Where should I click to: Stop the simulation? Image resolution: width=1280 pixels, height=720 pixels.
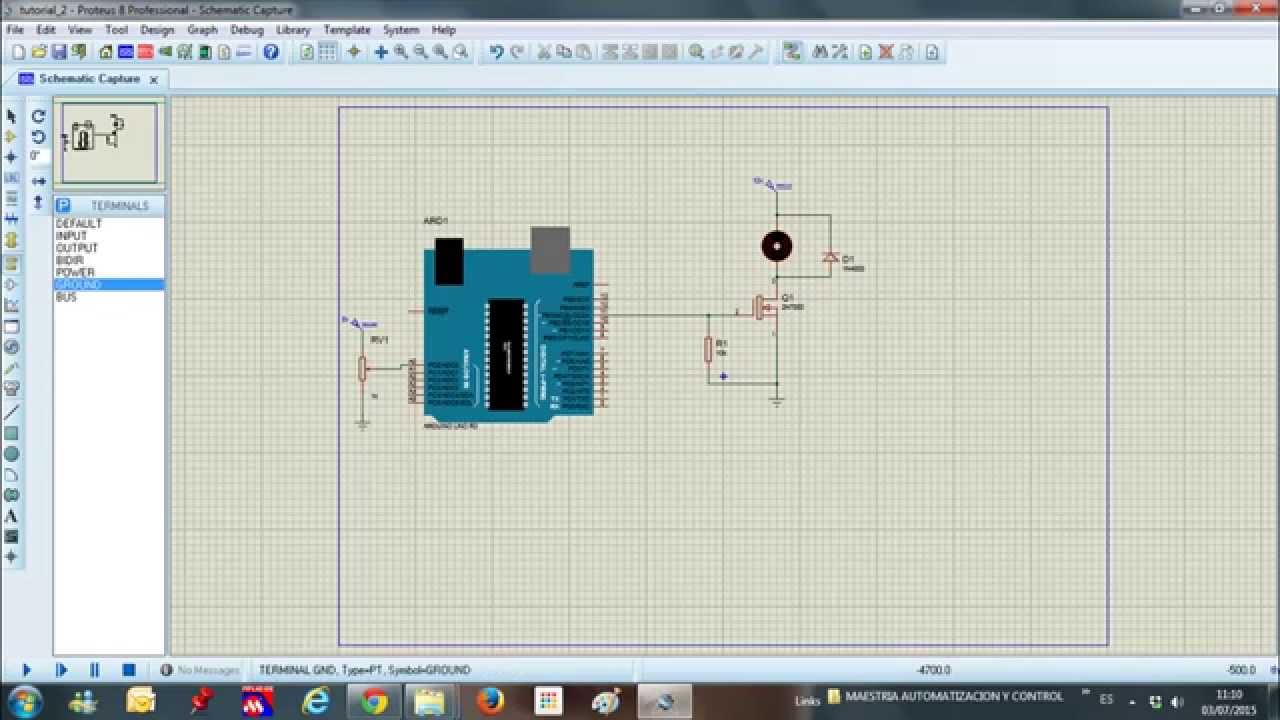[x=129, y=670]
